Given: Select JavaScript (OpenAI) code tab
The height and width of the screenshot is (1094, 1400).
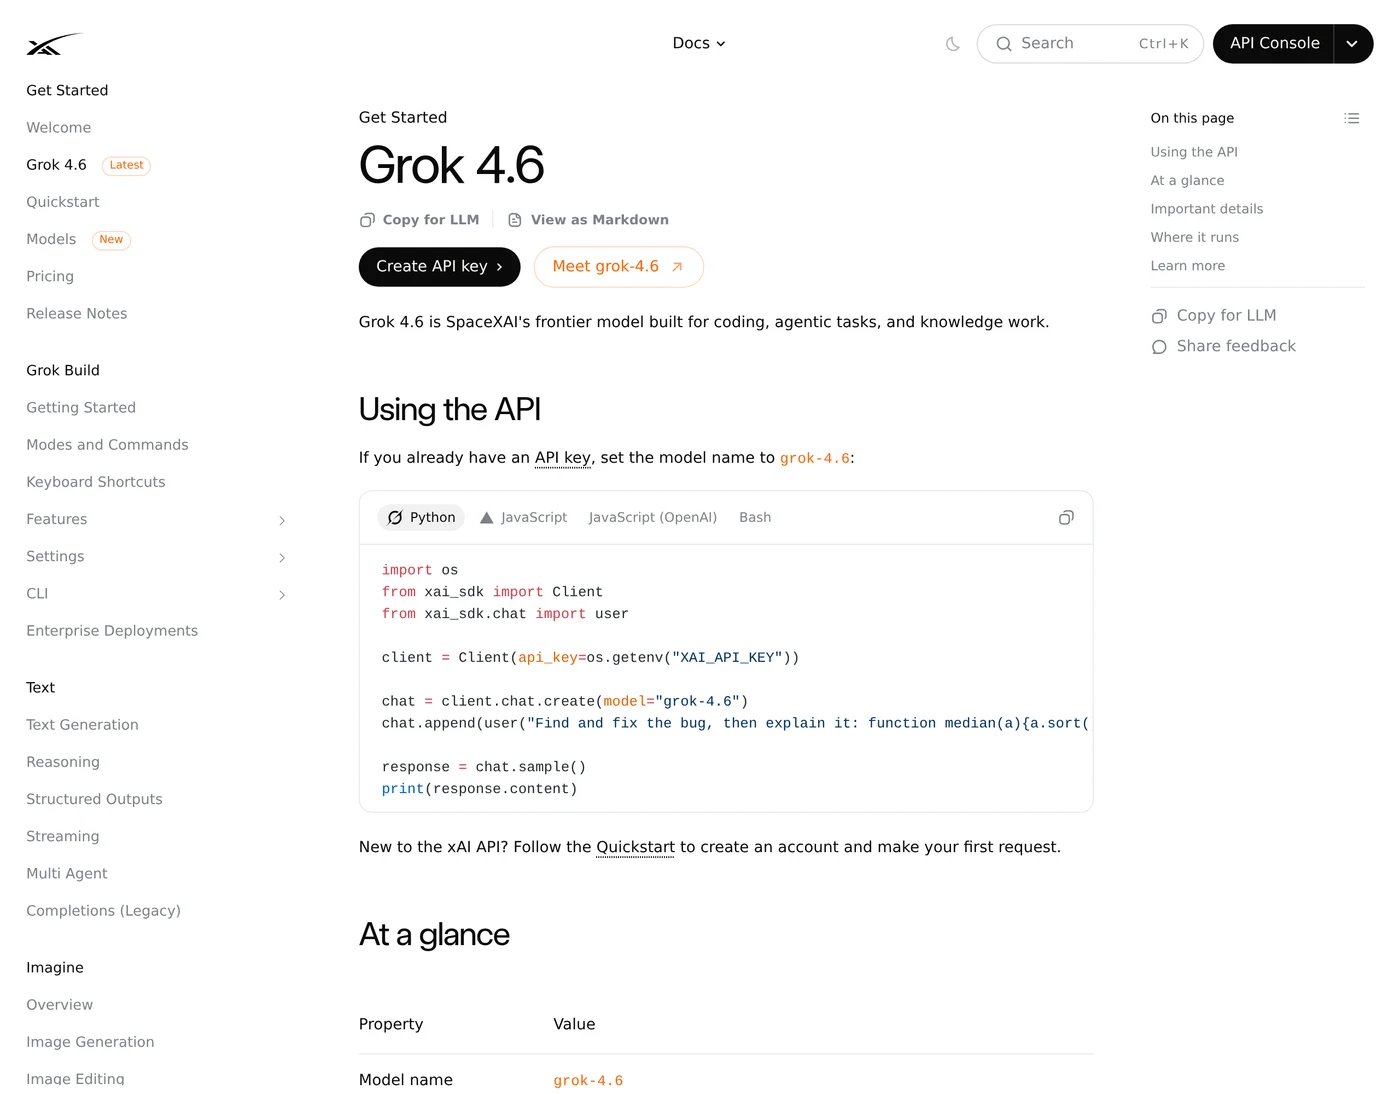Looking at the screenshot, I should [653, 518].
